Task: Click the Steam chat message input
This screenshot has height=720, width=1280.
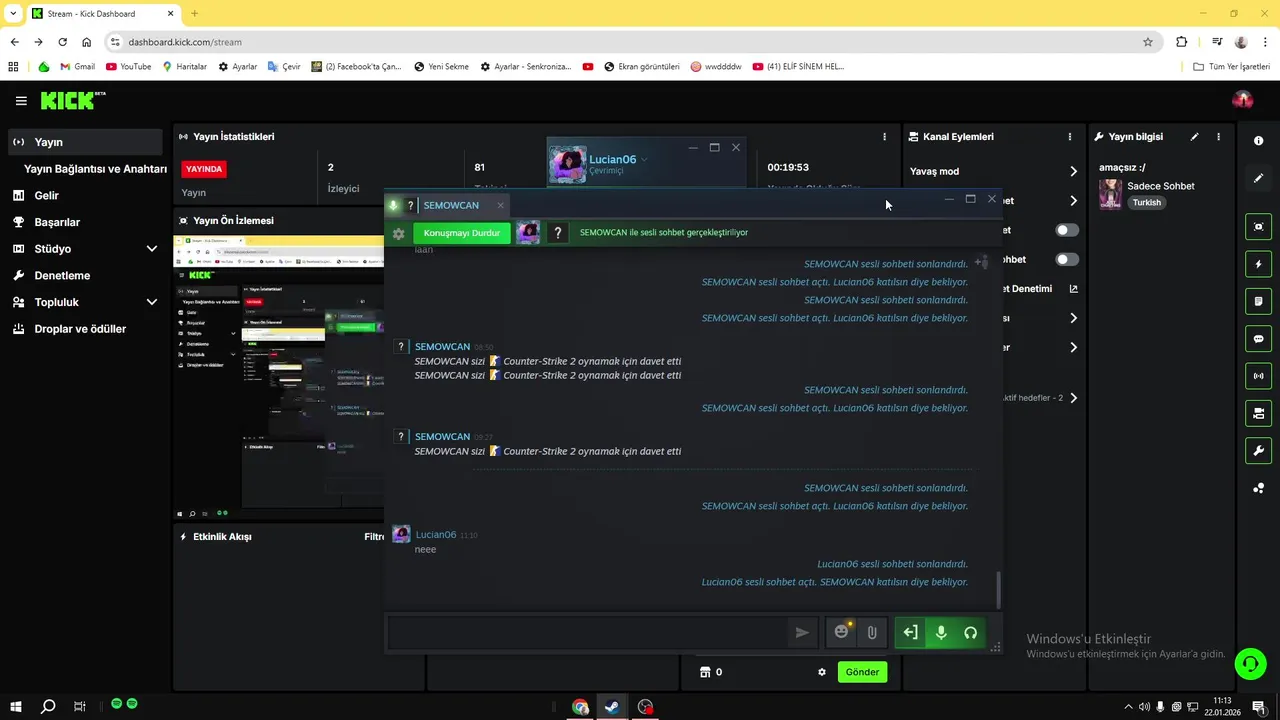Action: (x=588, y=633)
